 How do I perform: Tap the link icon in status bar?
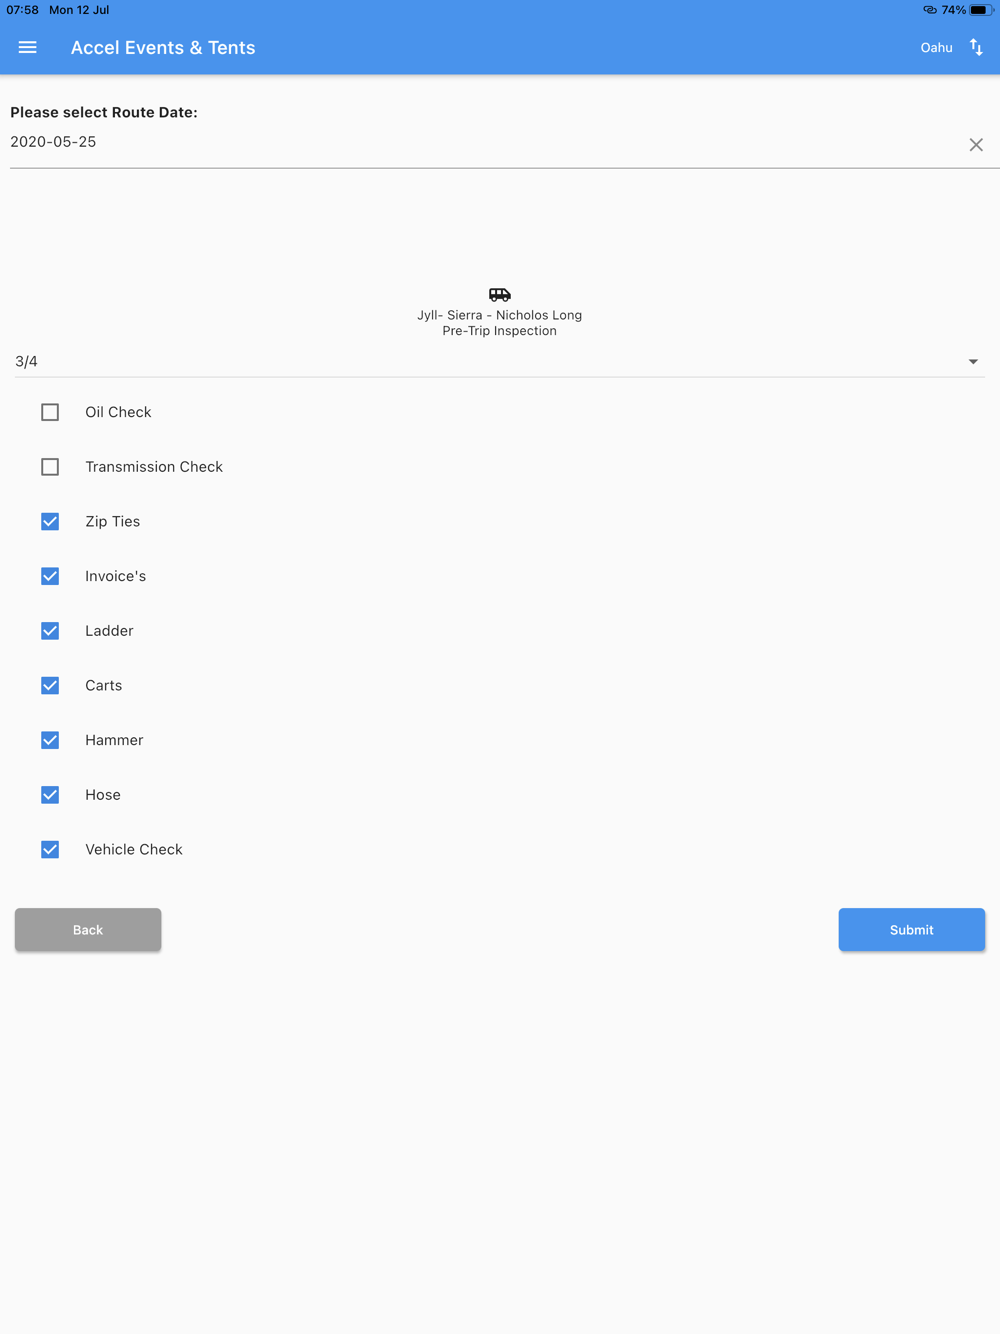pos(930,10)
